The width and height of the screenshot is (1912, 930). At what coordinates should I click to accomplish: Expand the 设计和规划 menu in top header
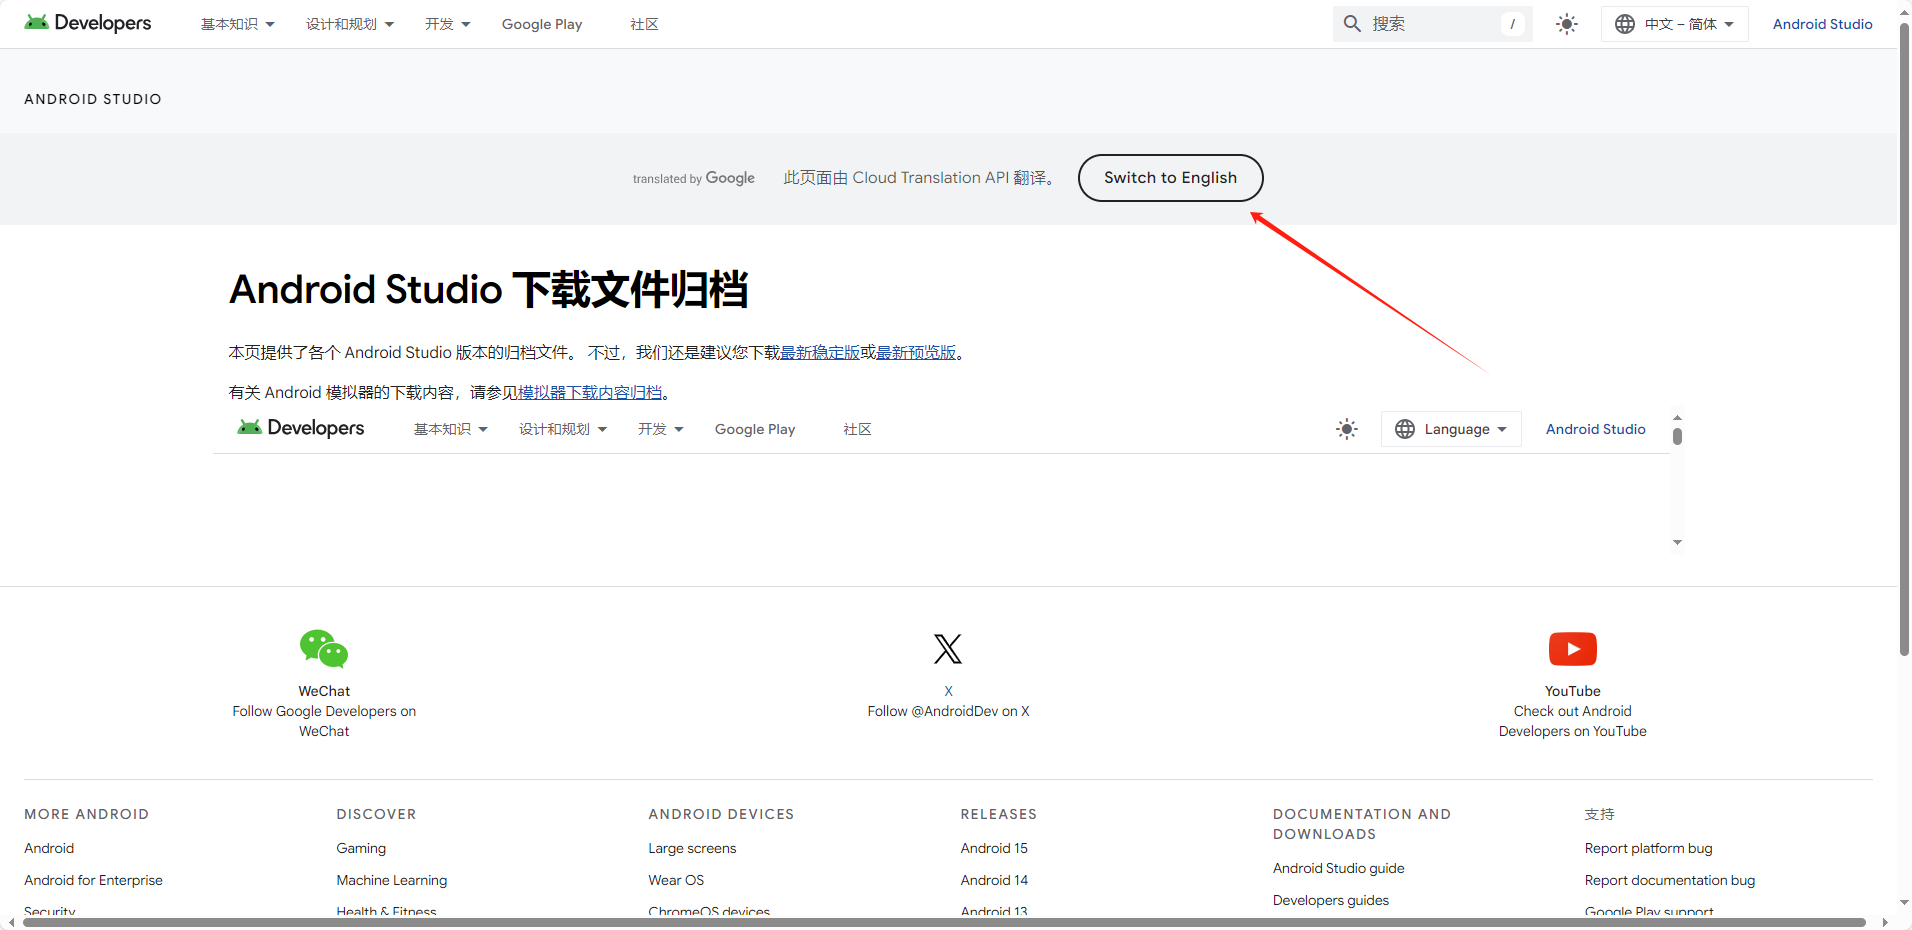[350, 24]
